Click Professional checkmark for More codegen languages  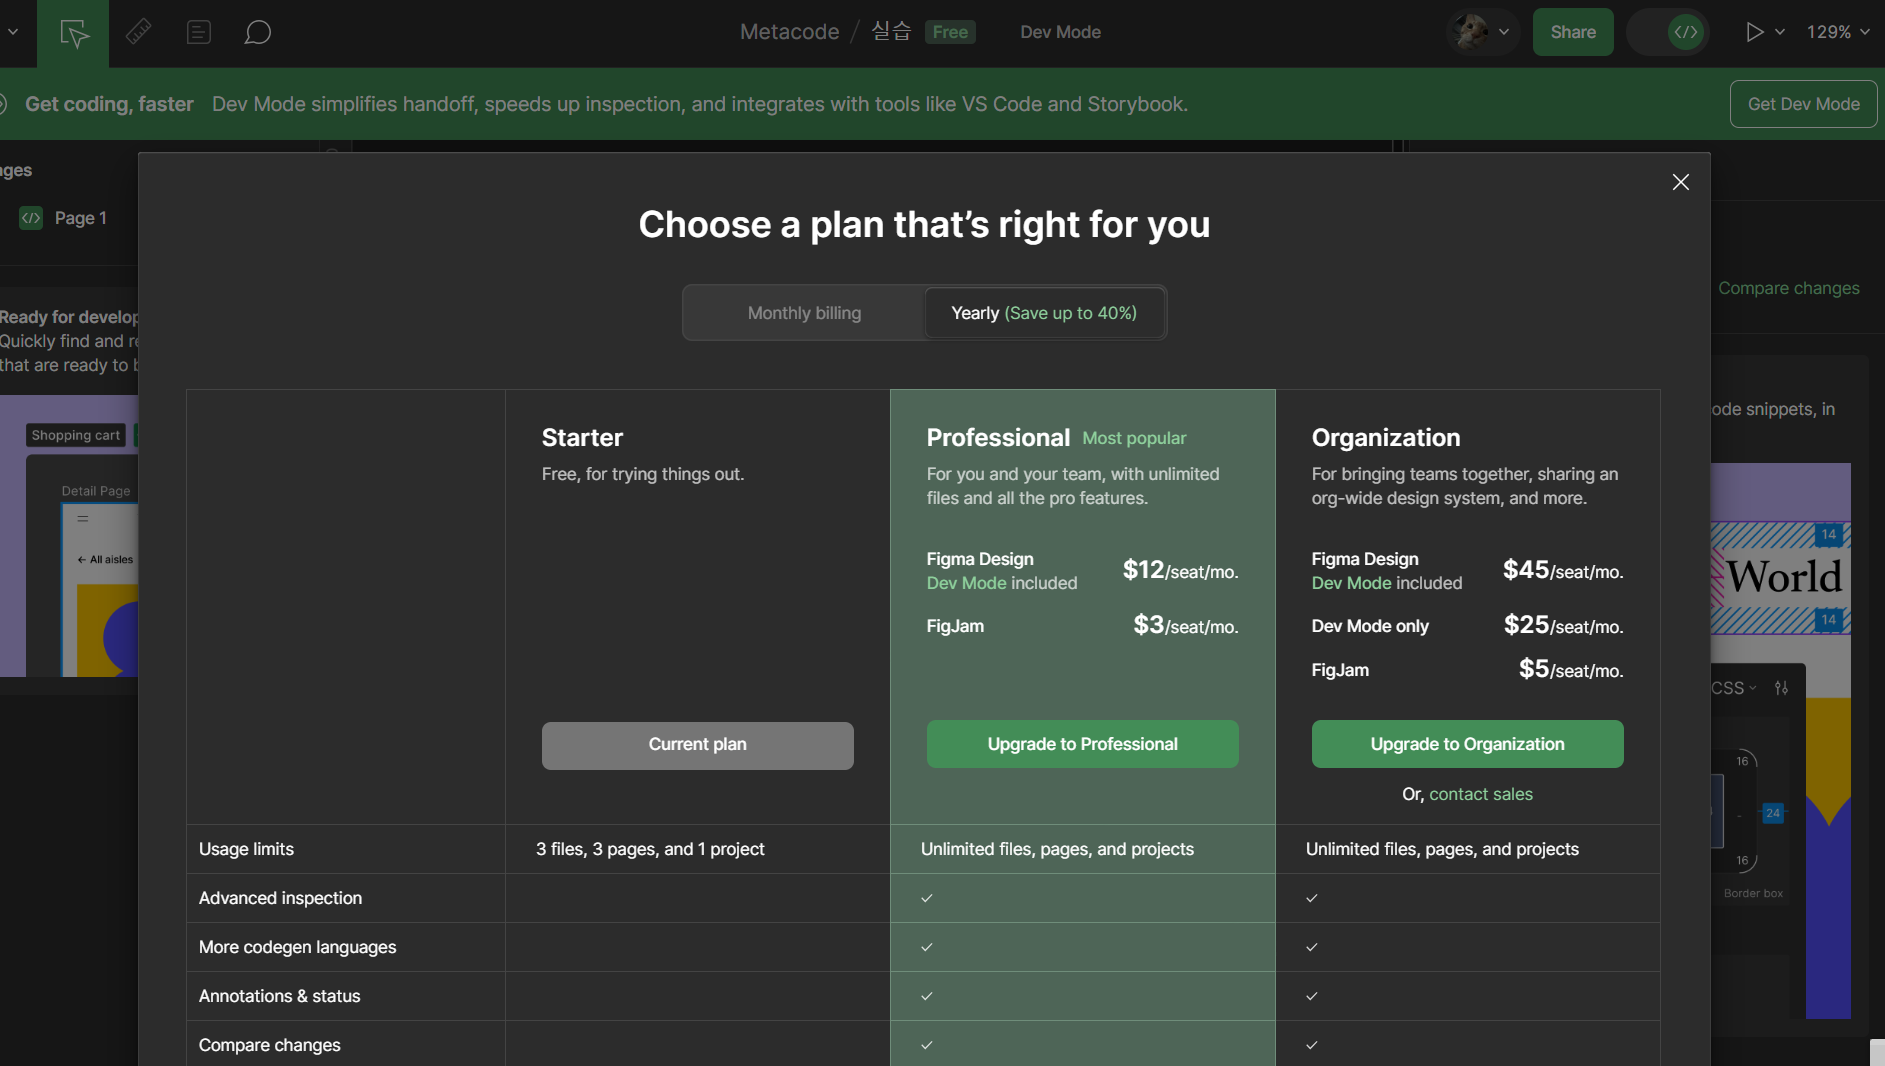click(x=927, y=947)
